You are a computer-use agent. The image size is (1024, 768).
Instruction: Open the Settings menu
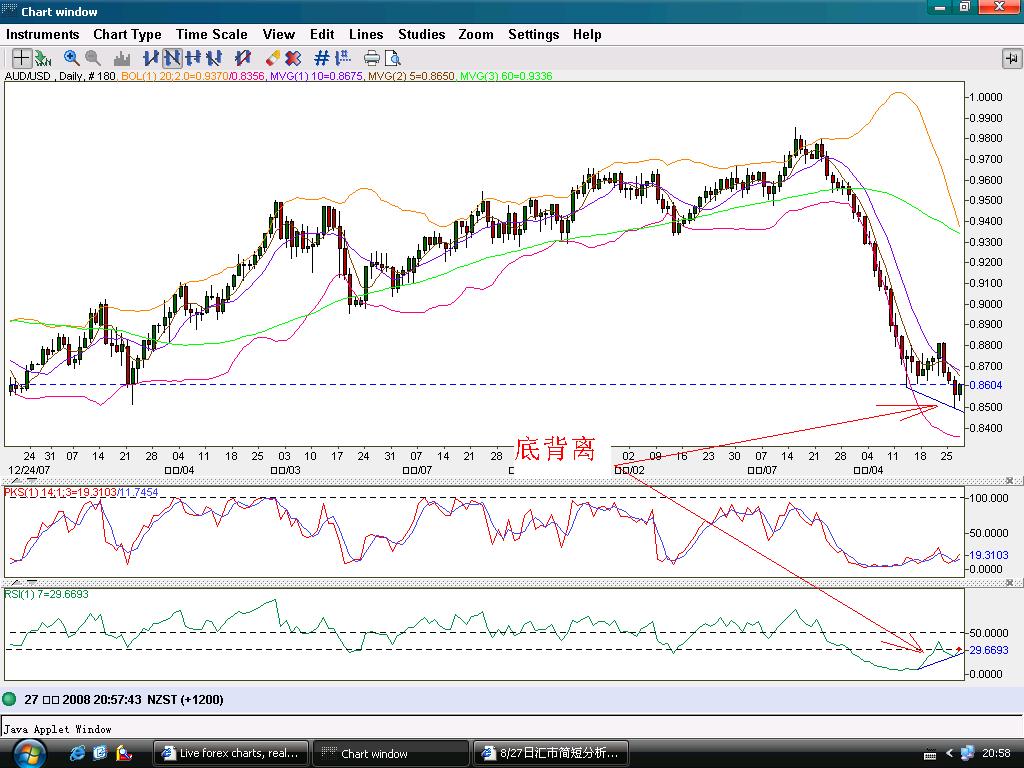point(534,35)
